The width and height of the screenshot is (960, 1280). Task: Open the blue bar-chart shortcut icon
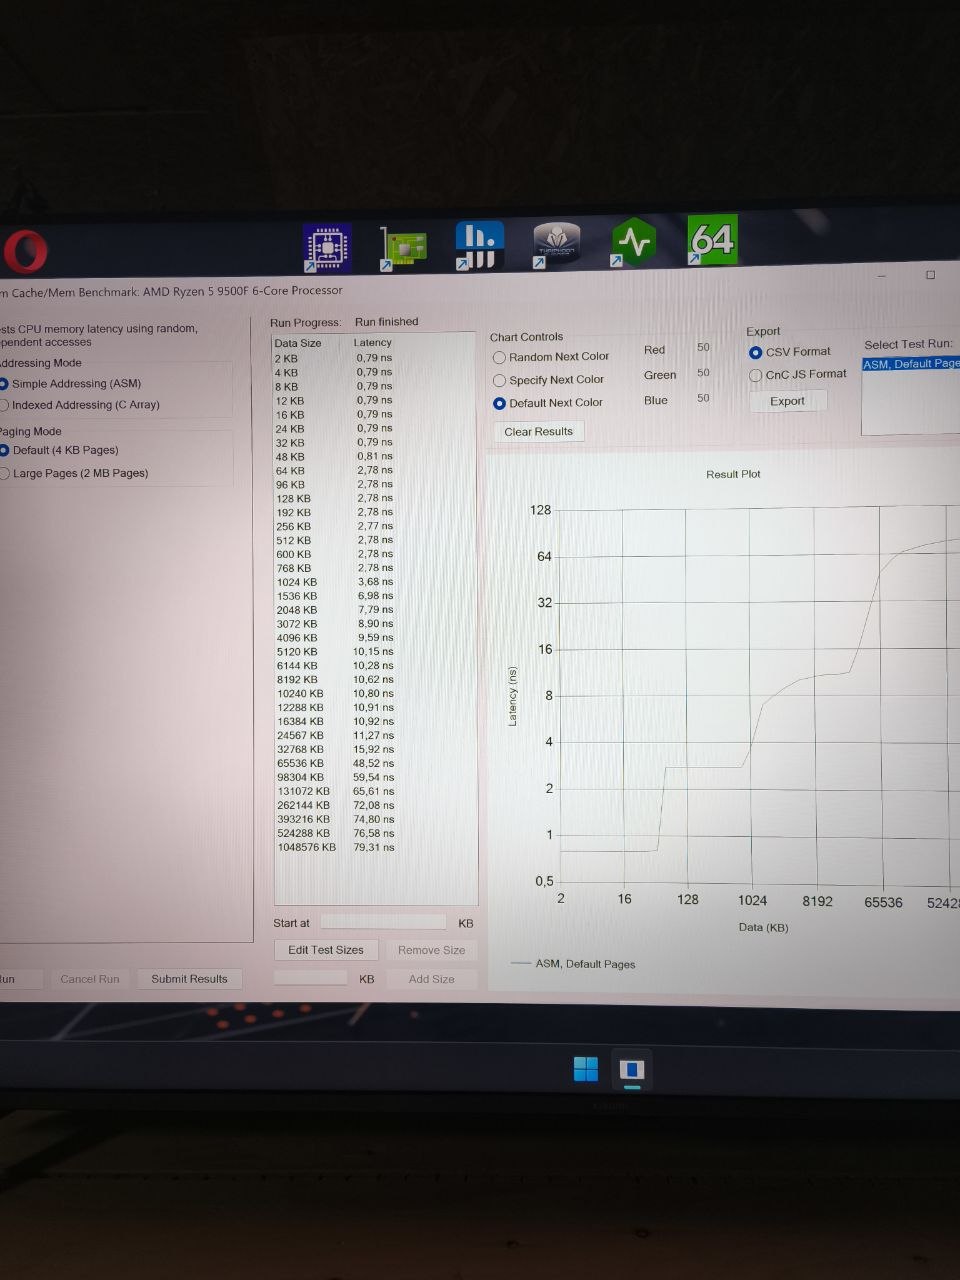pyautogui.click(x=480, y=246)
